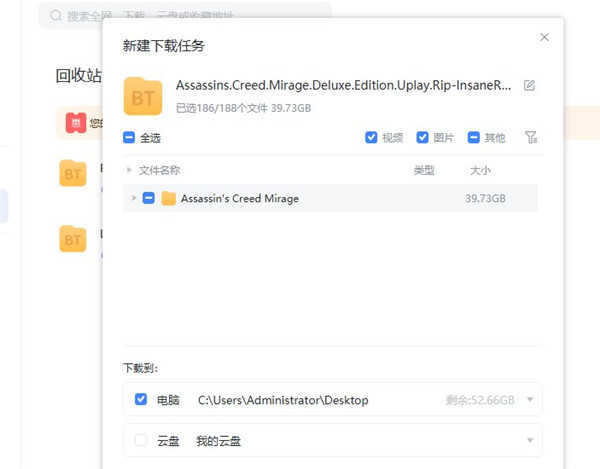
Task: Close the 新建下载任务 dialog
Action: tap(544, 37)
